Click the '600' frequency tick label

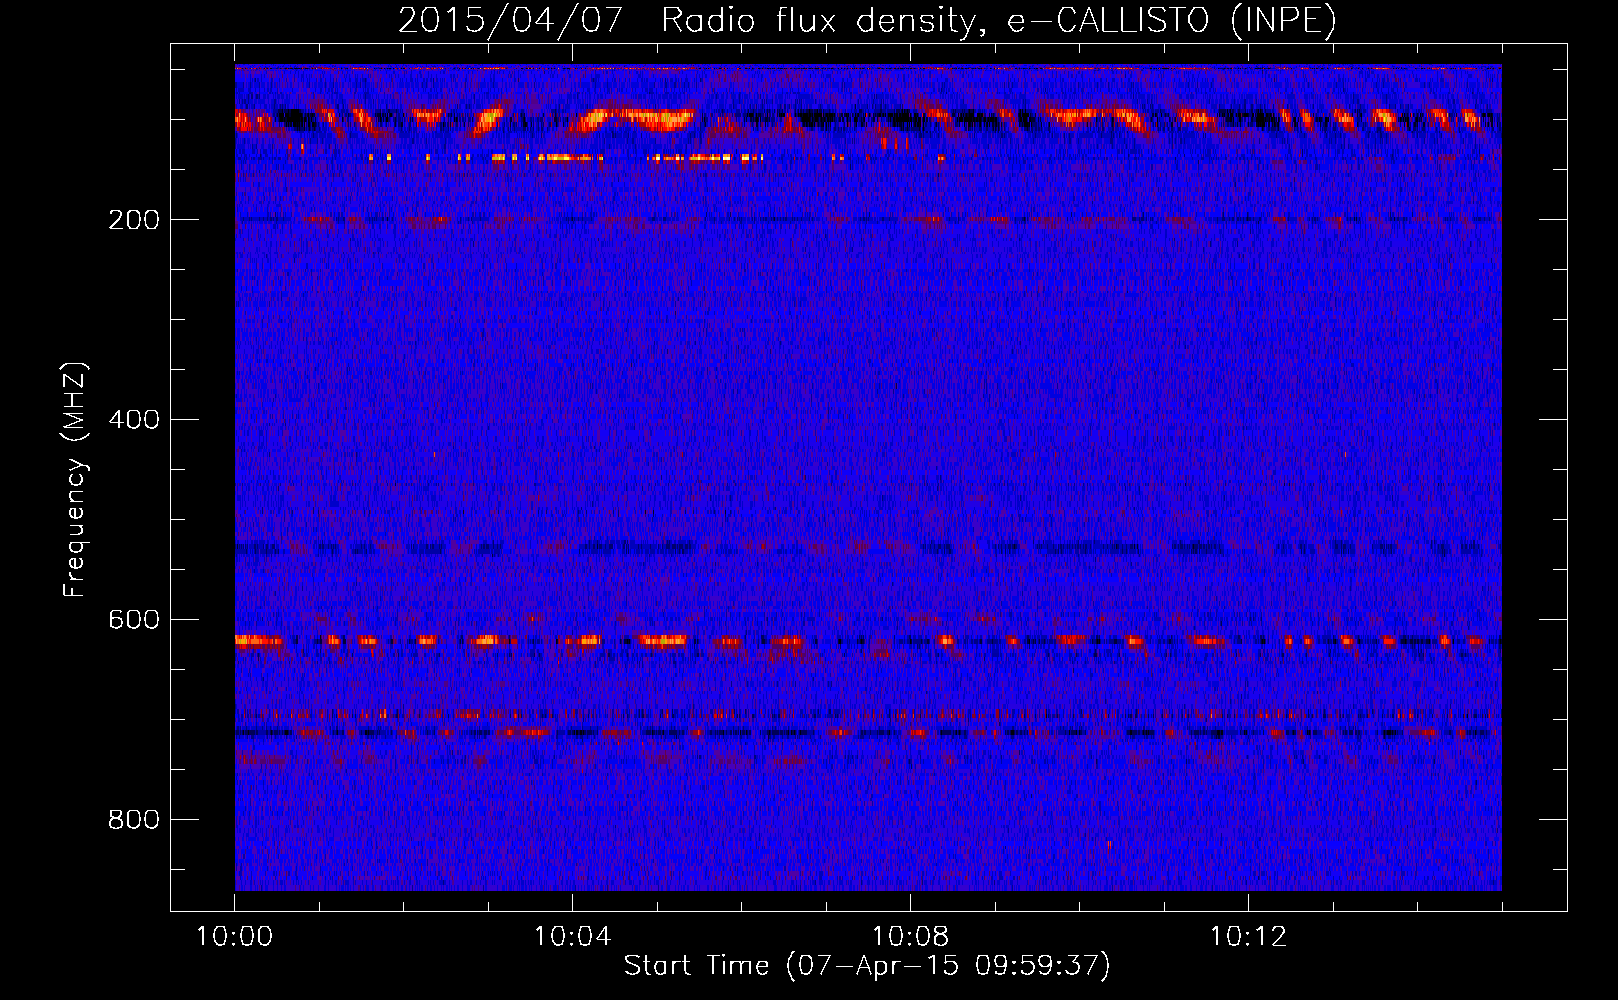(134, 620)
